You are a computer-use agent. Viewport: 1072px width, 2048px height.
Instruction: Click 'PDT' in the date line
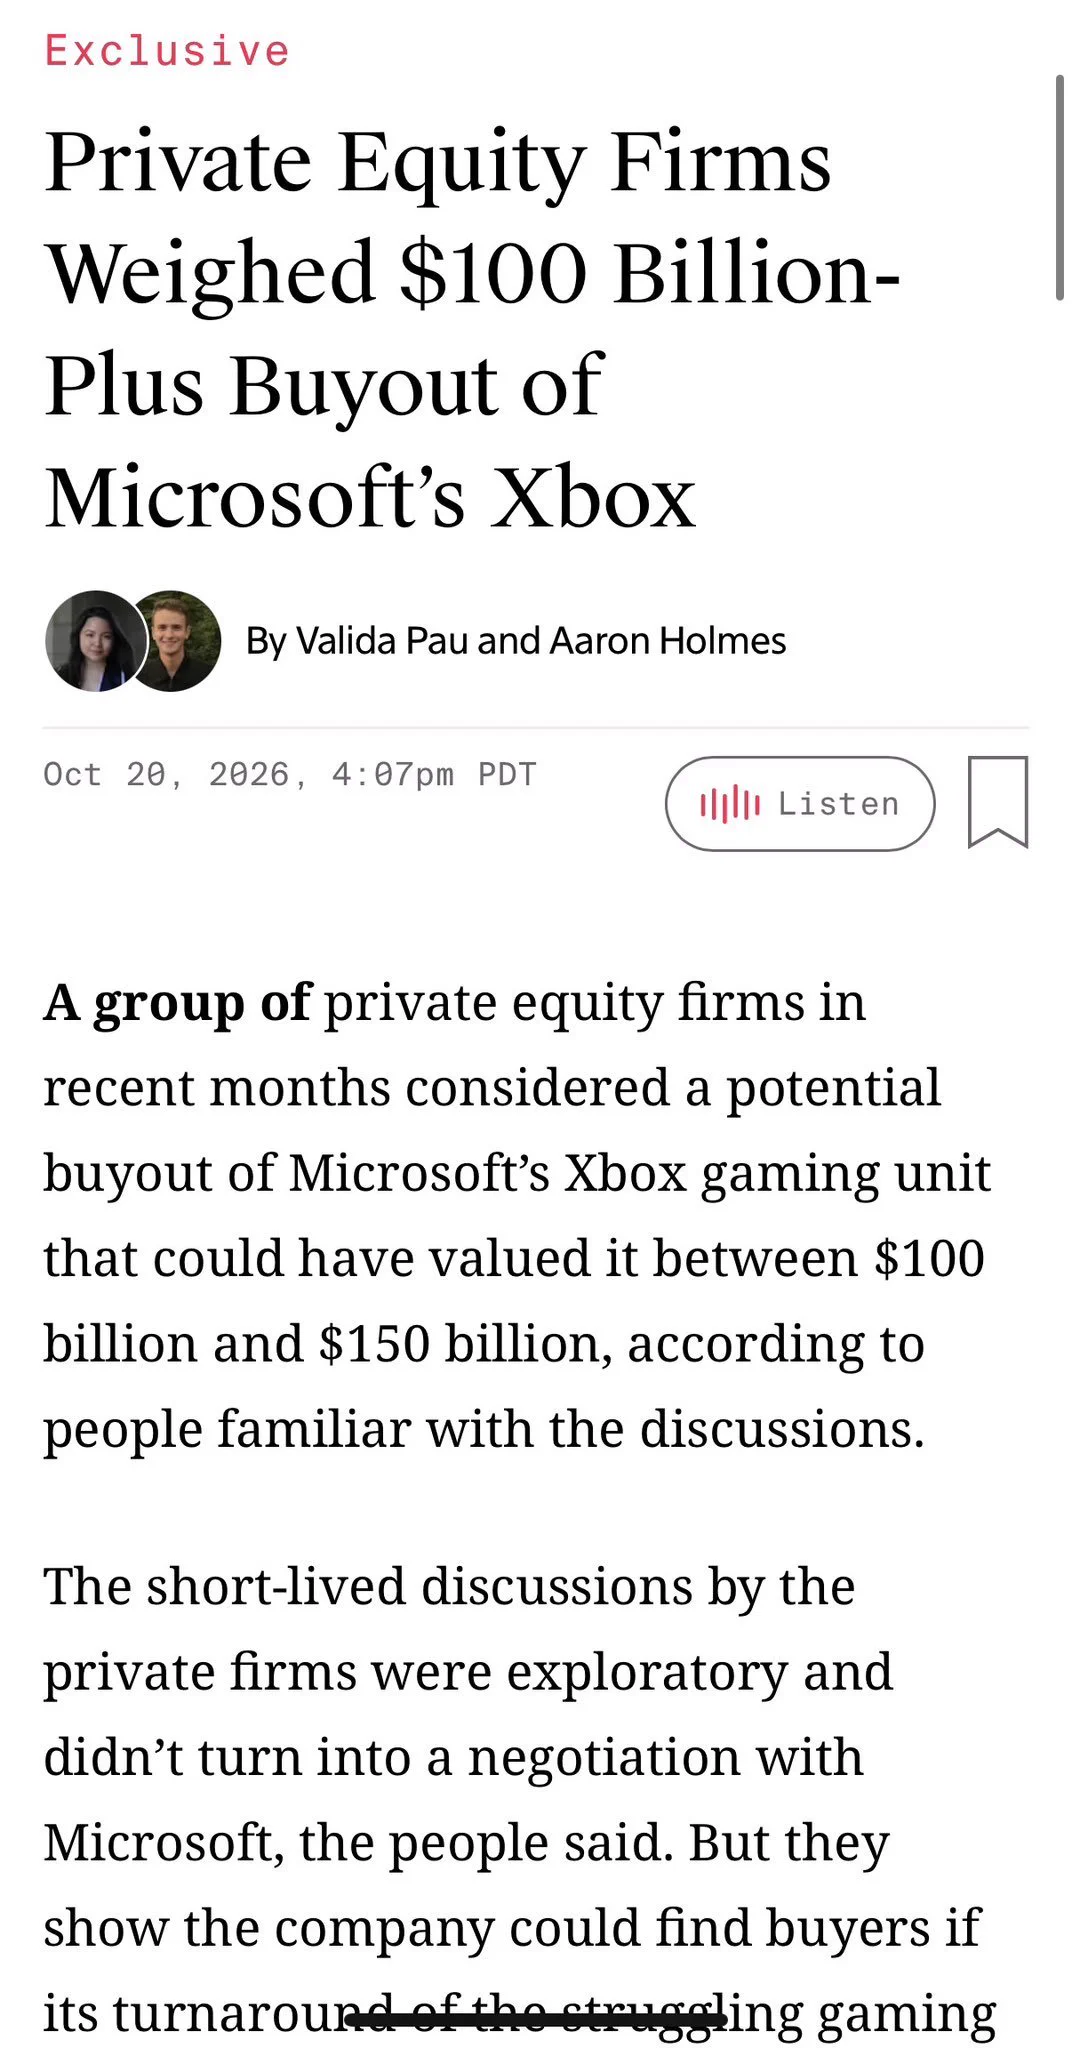pyautogui.click(x=507, y=775)
